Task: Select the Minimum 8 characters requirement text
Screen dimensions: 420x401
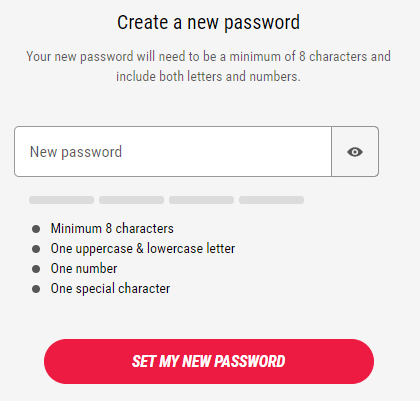Action: pos(112,229)
